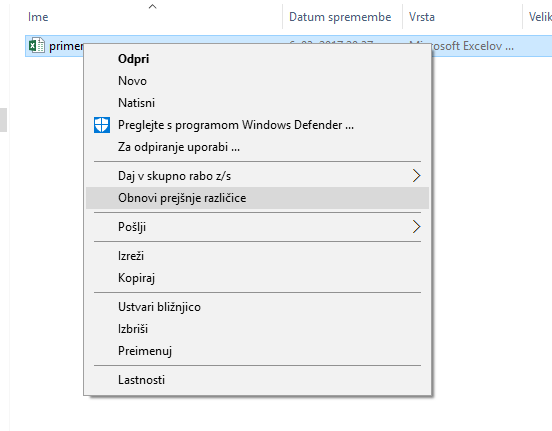Select Izbriši to delete the file
The width and height of the screenshot is (552, 431).
[133, 329]
